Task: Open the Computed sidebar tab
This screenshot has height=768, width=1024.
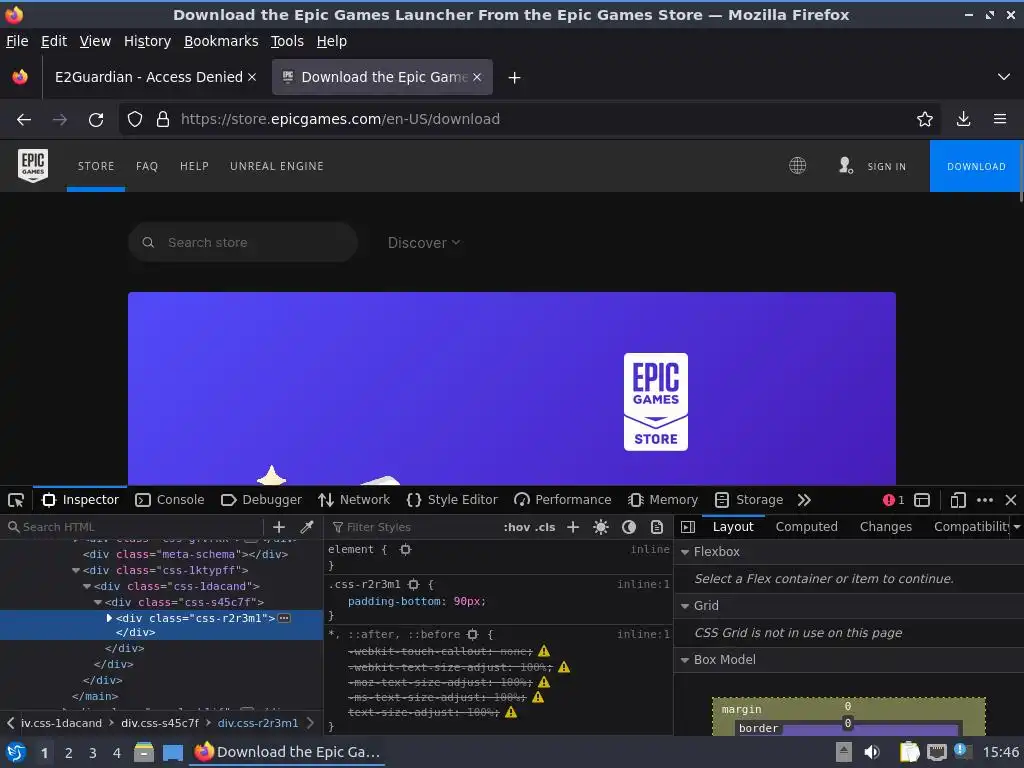Action: pos(807,527)
